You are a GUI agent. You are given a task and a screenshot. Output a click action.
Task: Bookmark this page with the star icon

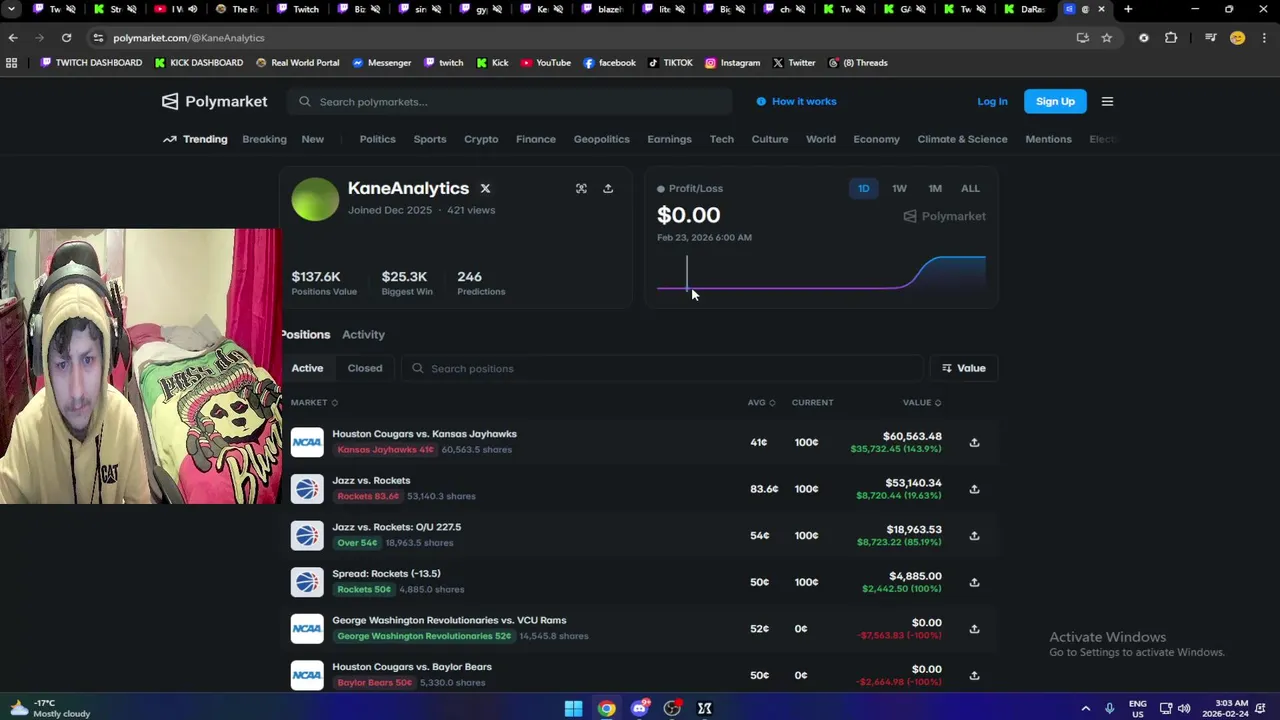click(x=1106, y=38)
